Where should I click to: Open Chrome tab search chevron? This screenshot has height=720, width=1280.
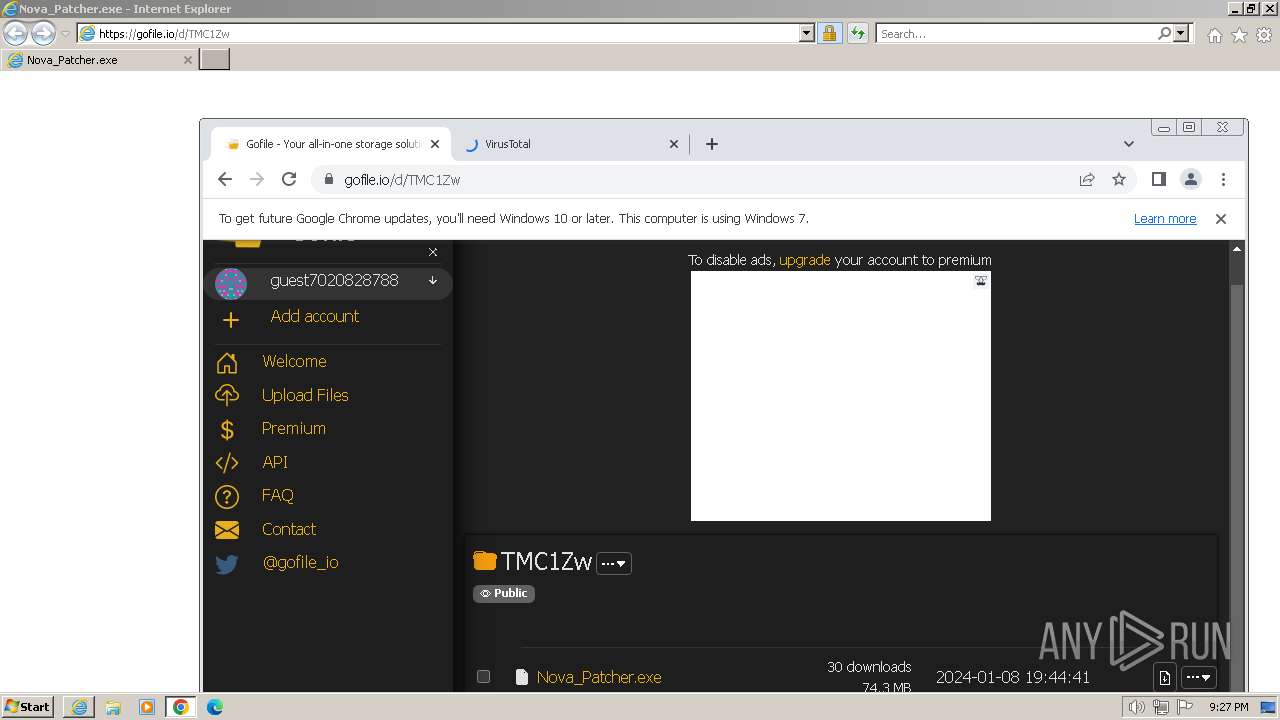click(1129, 144)
